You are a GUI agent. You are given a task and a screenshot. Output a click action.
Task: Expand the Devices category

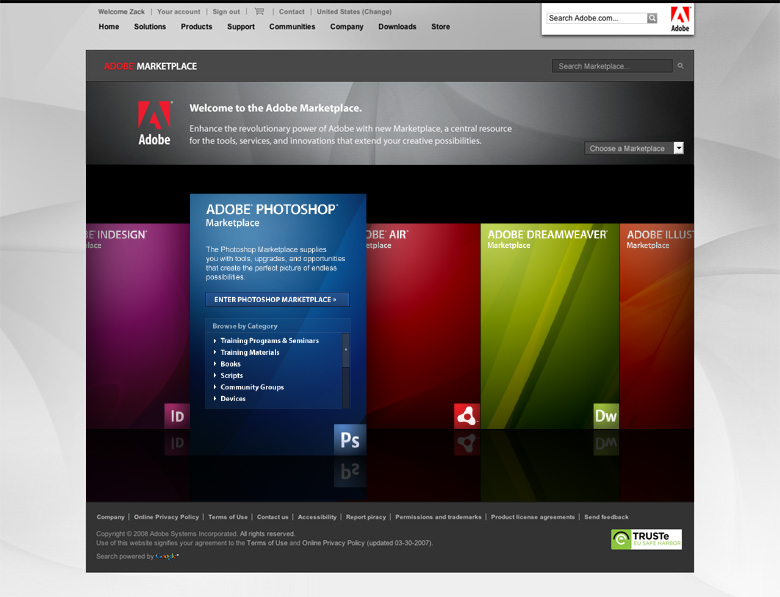(233, 398)
